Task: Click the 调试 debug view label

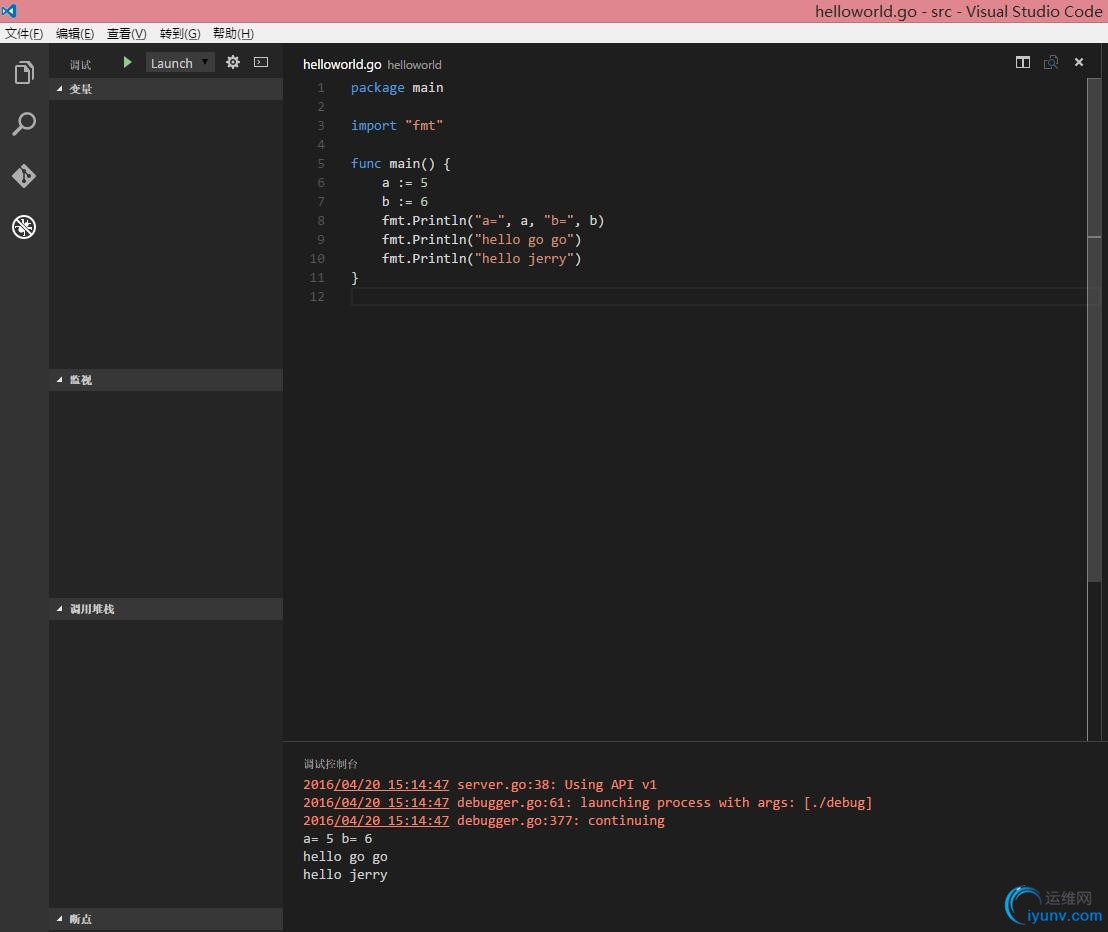Action: pos(81,64)
